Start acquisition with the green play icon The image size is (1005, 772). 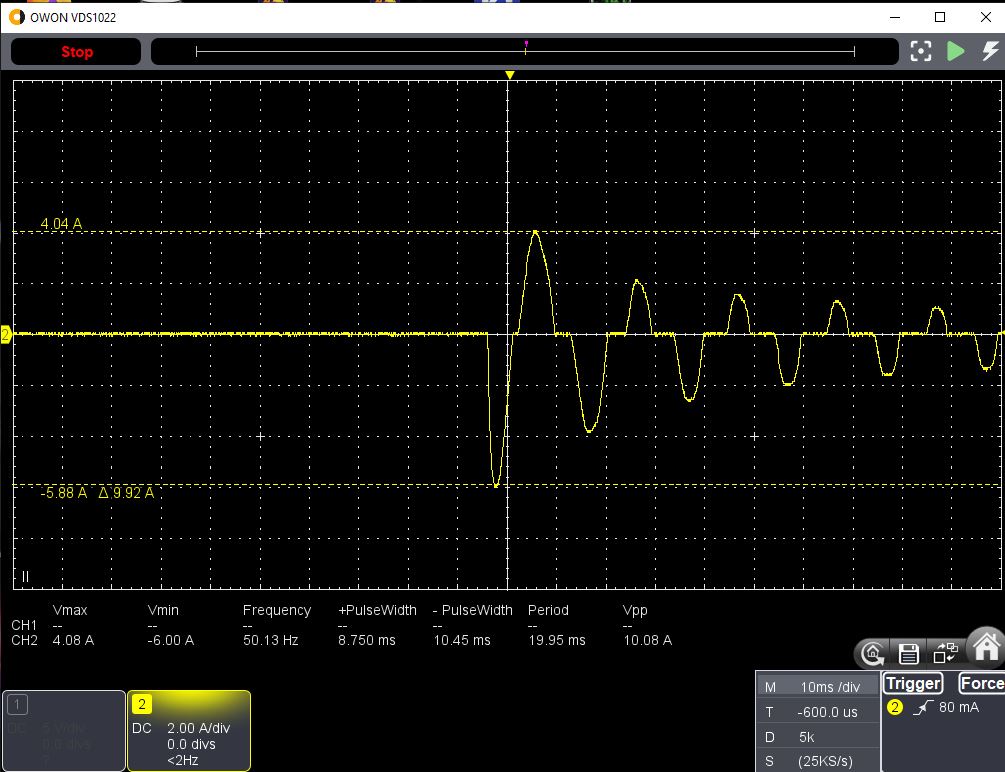(956, 51)
